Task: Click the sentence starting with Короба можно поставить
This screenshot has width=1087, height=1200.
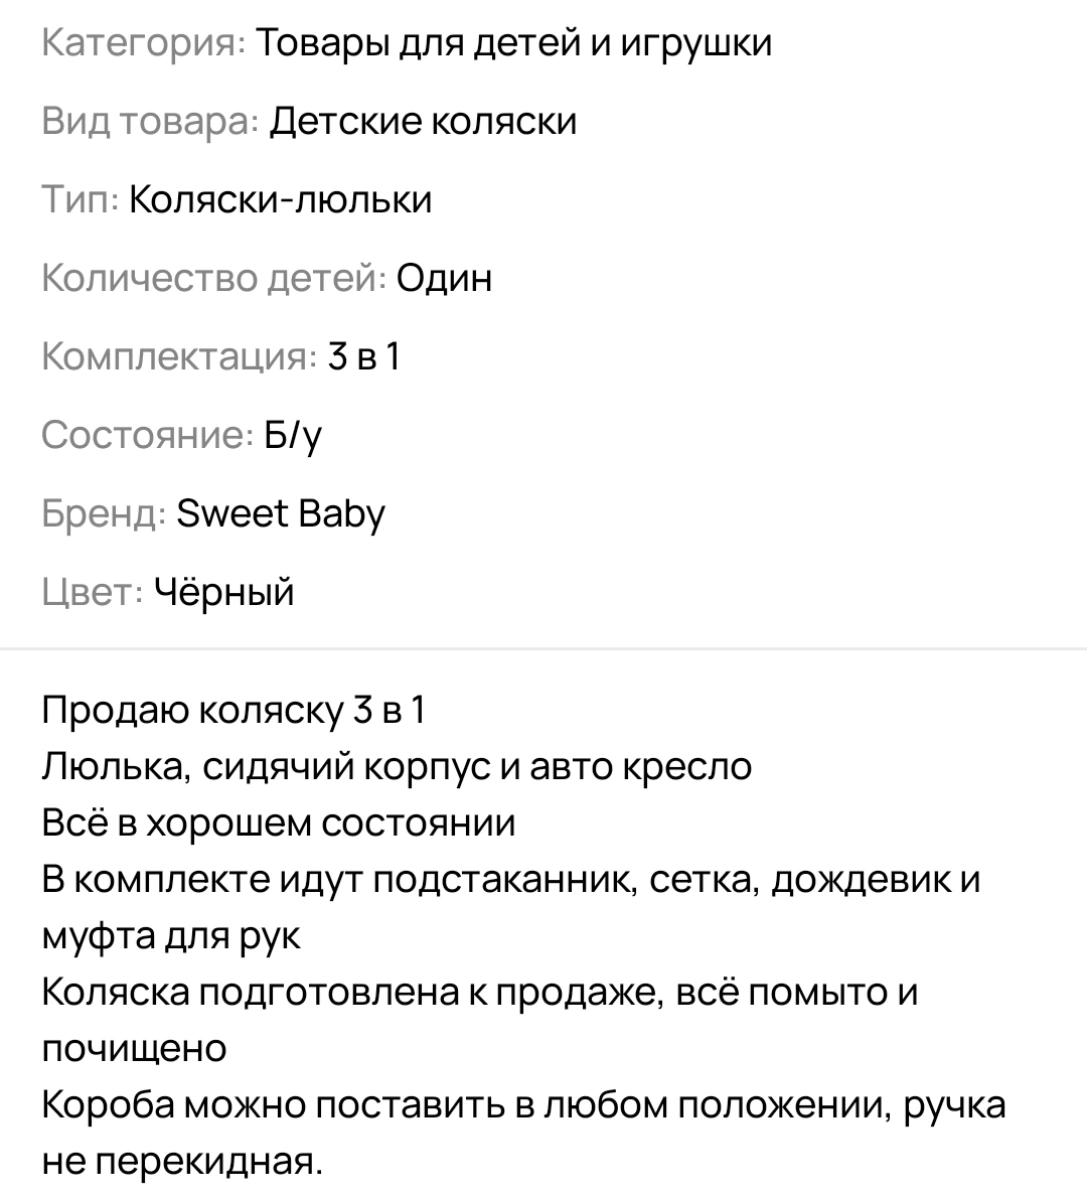Action: (x=523, y=1106)
